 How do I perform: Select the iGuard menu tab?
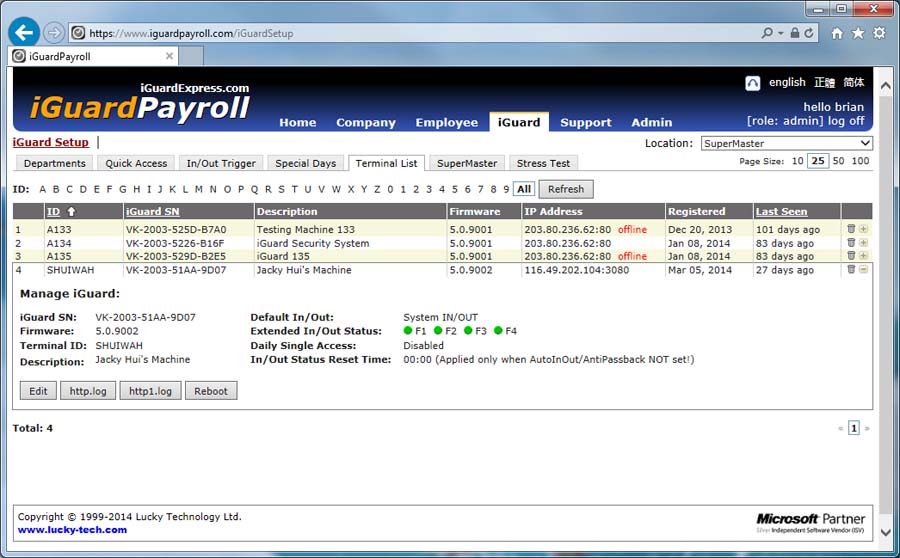519,122
